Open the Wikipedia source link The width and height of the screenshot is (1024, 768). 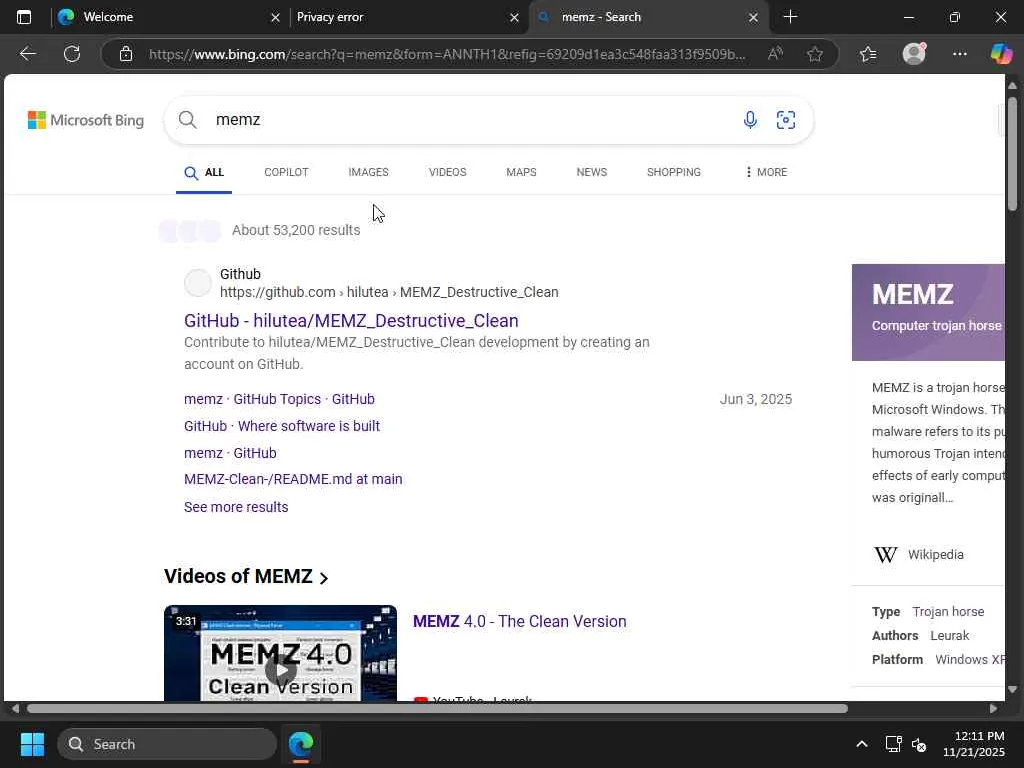click(936, 554)
